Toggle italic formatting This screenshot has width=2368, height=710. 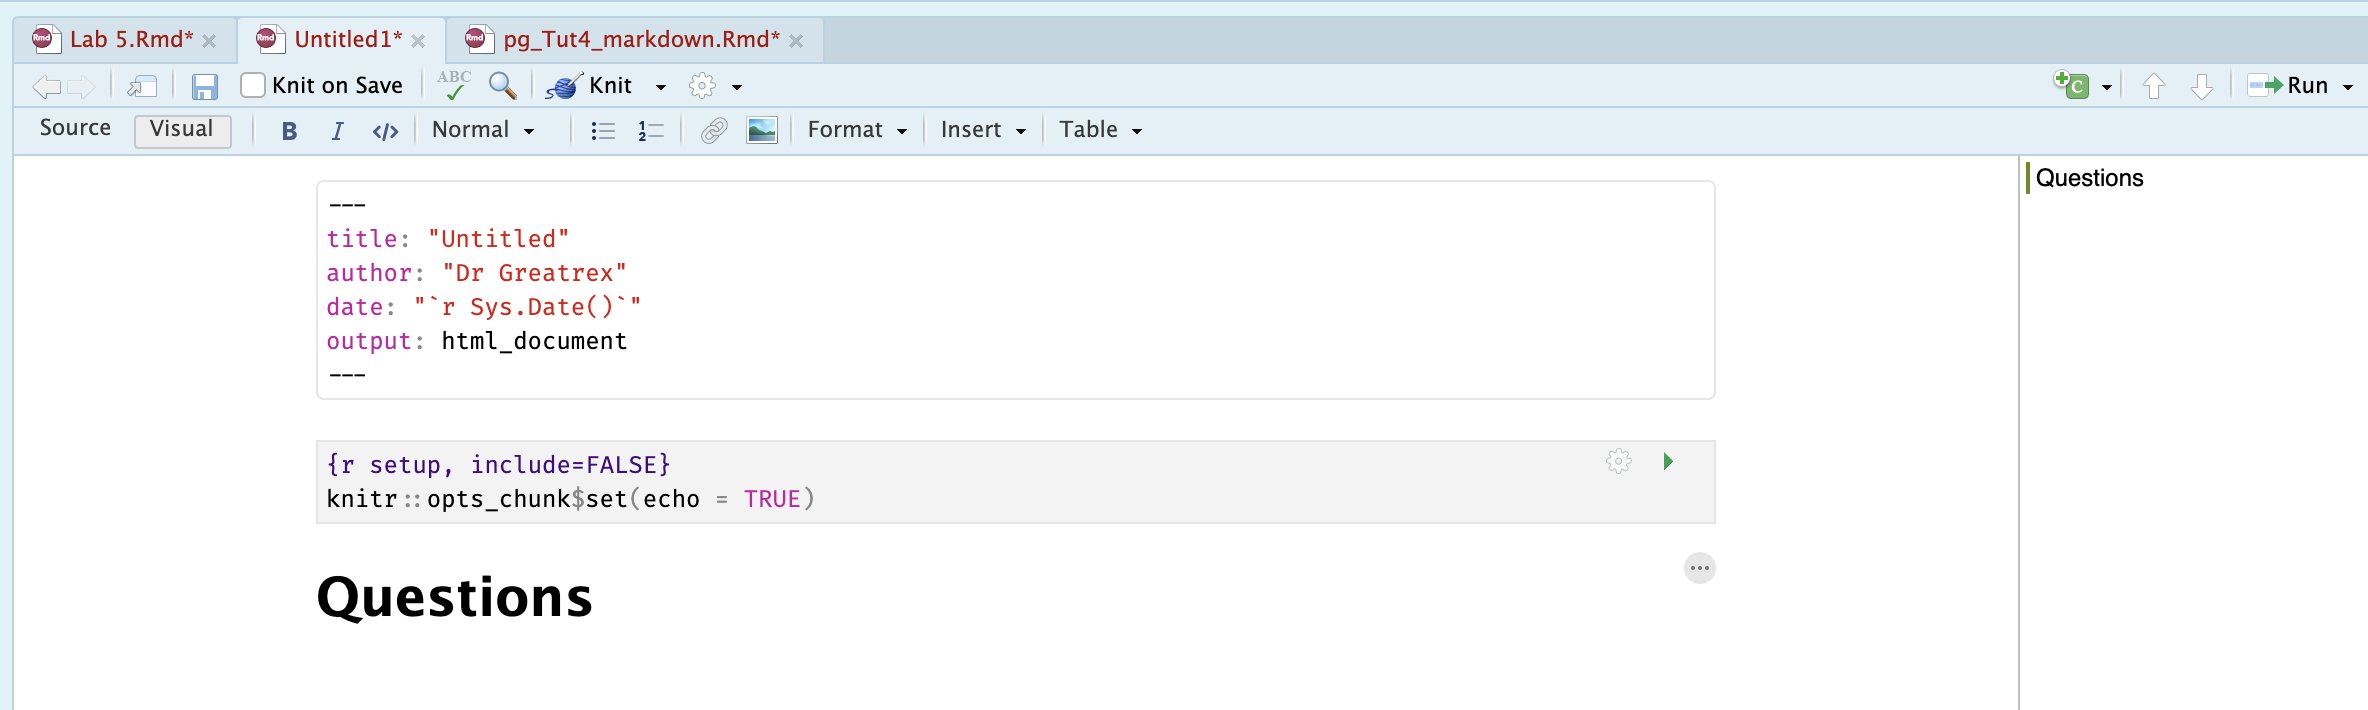(x=337, y=131)
